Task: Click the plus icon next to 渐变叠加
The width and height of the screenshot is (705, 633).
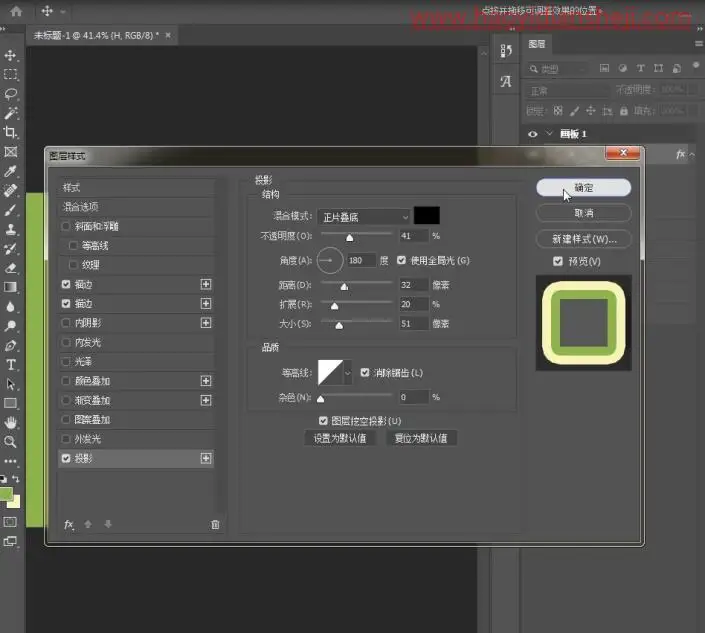Action: 206,400
